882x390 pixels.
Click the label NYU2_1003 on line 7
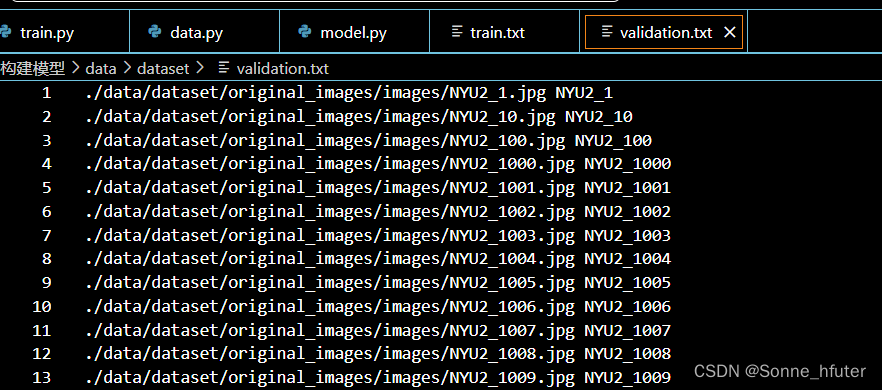[628, 235]
